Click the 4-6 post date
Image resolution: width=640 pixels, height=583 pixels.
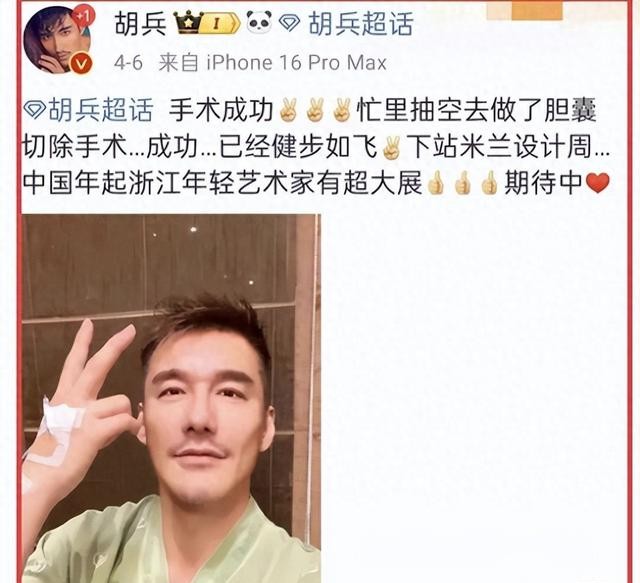coord(128,63)
